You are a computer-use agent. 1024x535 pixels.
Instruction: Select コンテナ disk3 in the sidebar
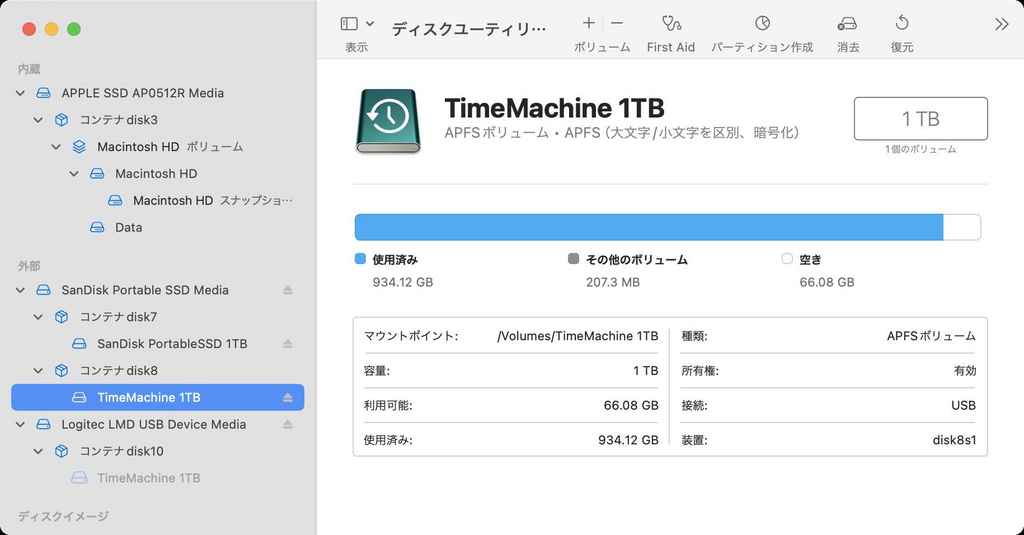(x=157, y=120)
